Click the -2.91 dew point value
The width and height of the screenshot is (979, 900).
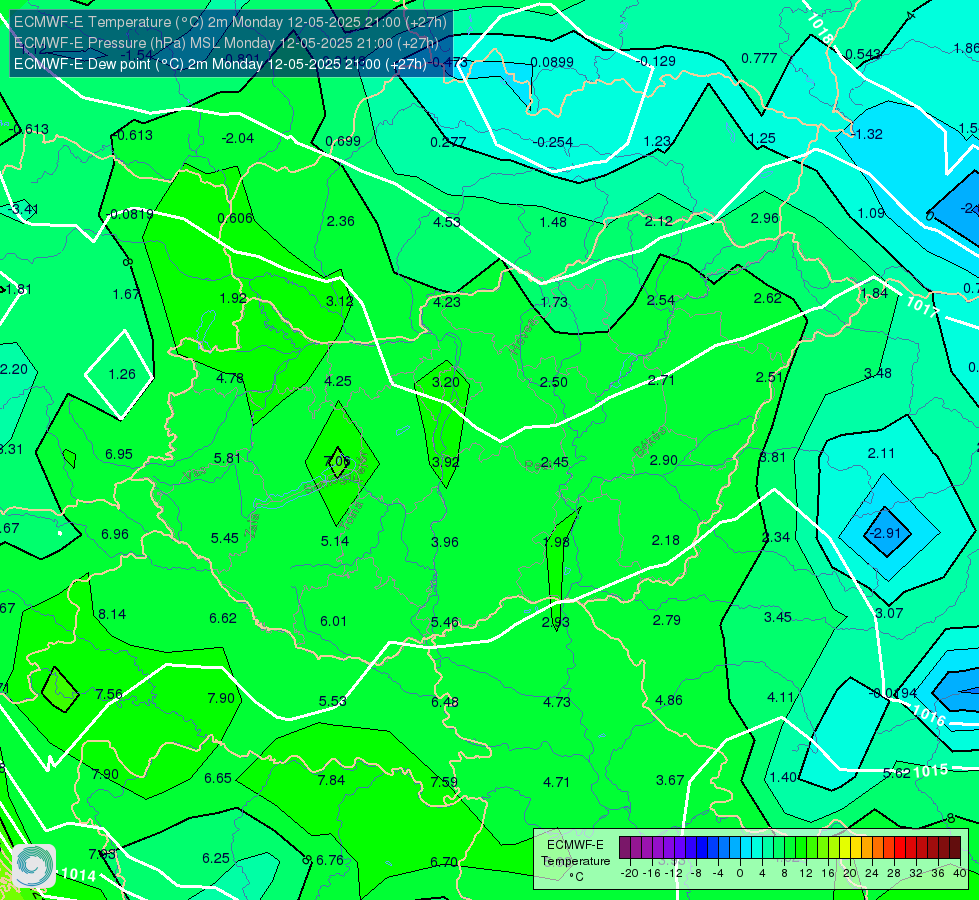886,533
